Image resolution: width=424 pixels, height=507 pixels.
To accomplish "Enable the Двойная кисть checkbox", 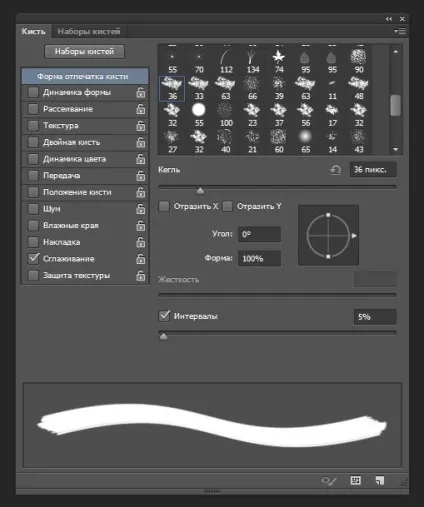I will point(33,142).
